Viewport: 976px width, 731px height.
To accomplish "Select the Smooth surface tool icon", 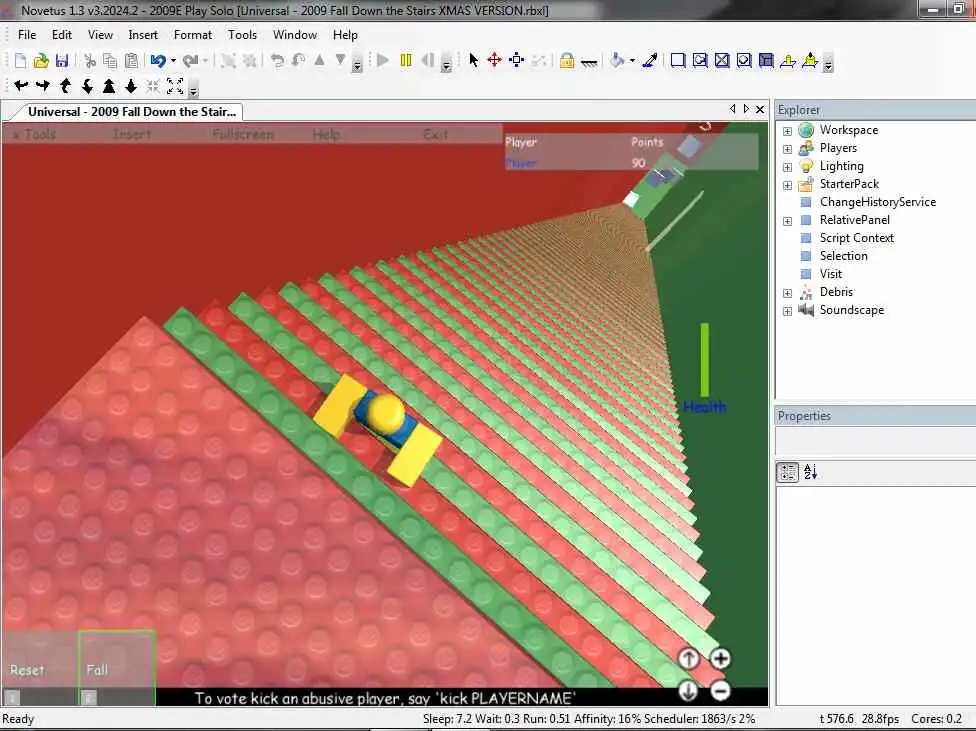I will [x=678, y=60].
